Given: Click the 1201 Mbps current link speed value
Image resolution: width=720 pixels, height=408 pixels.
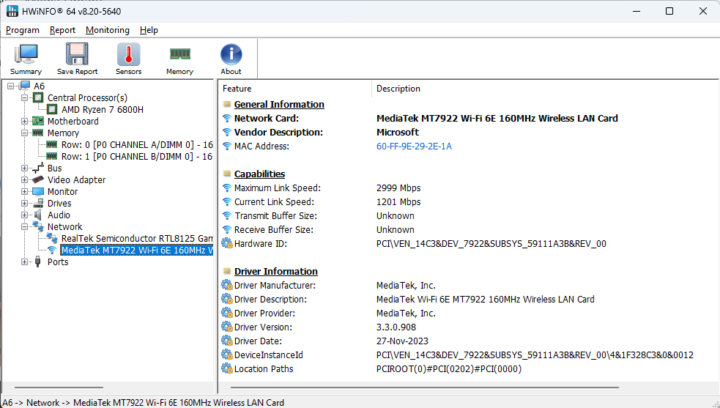Looking at the screenshot, I should point(398,201).
